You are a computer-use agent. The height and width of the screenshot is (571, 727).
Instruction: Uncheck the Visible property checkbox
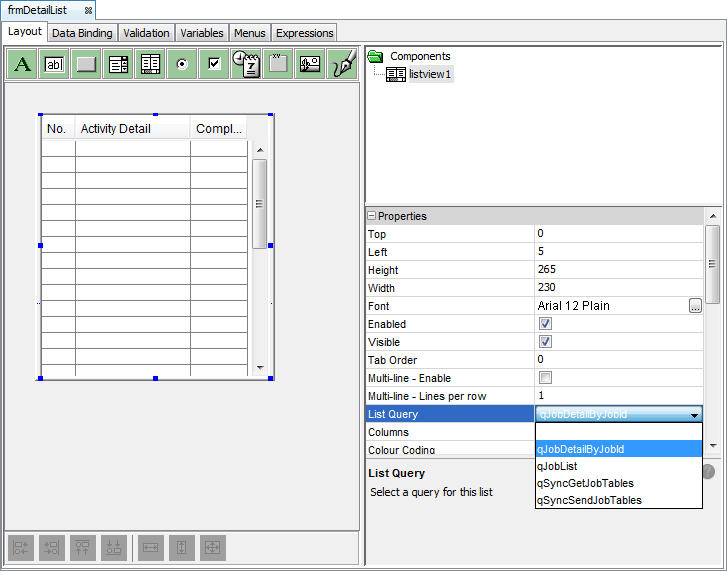pyautogui.click(x=545, y=342)
